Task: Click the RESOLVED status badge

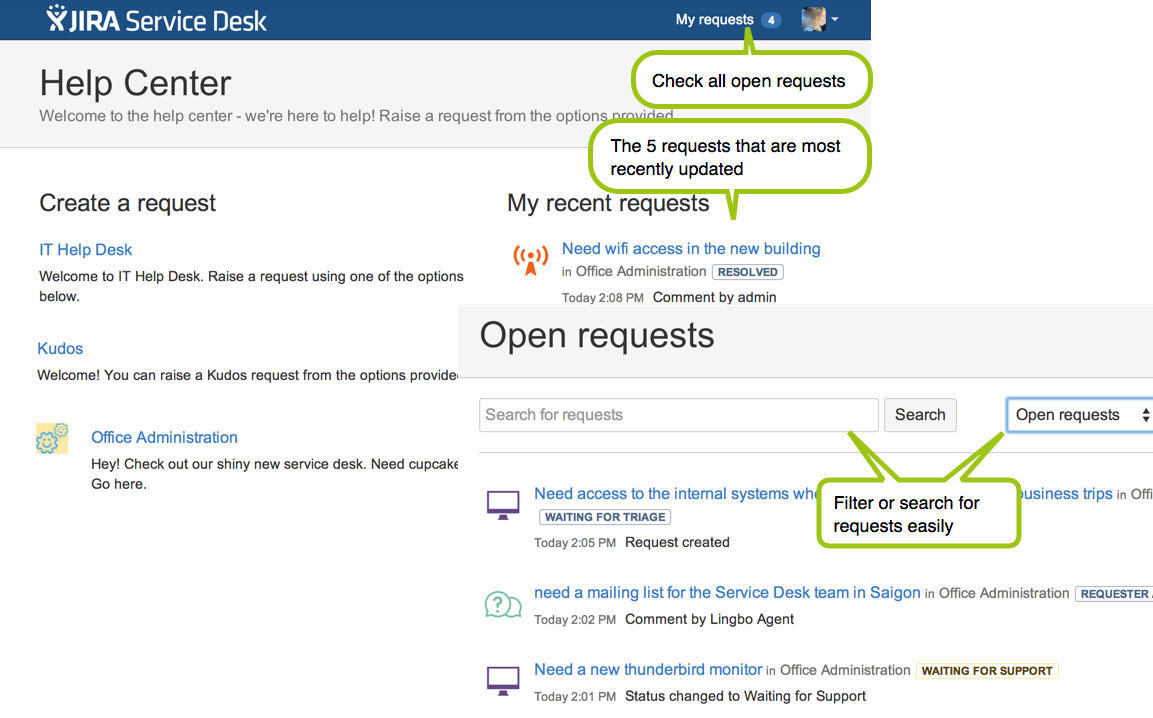Action: click(747, 272)
